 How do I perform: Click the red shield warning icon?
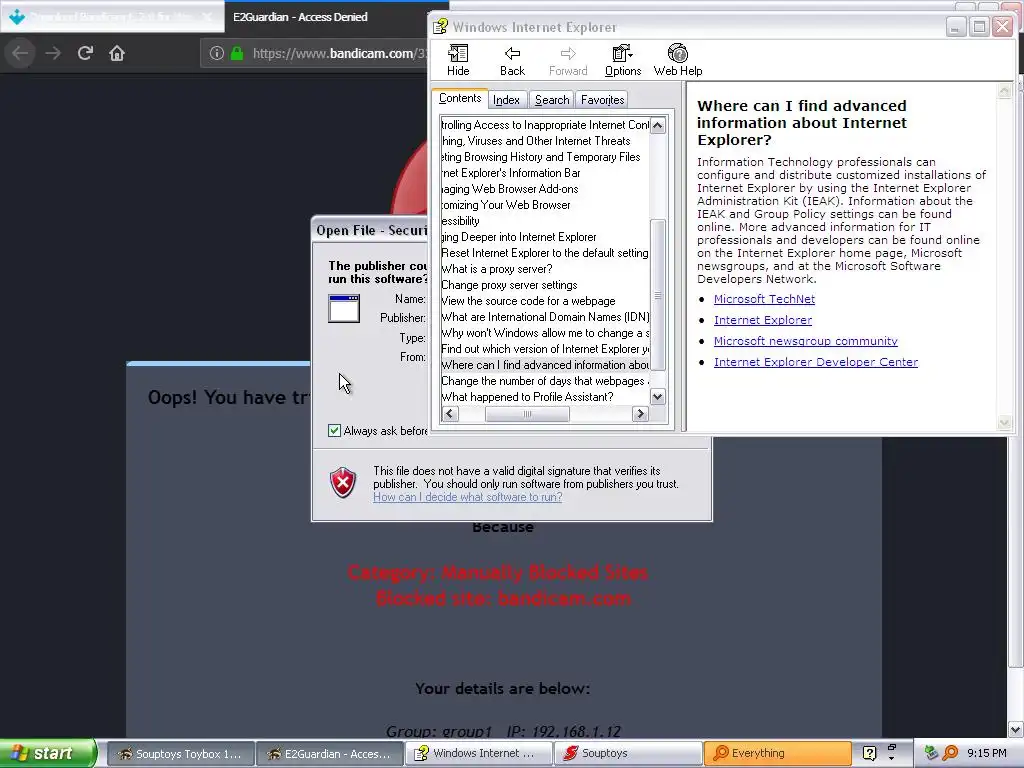[x=343, y=483]
